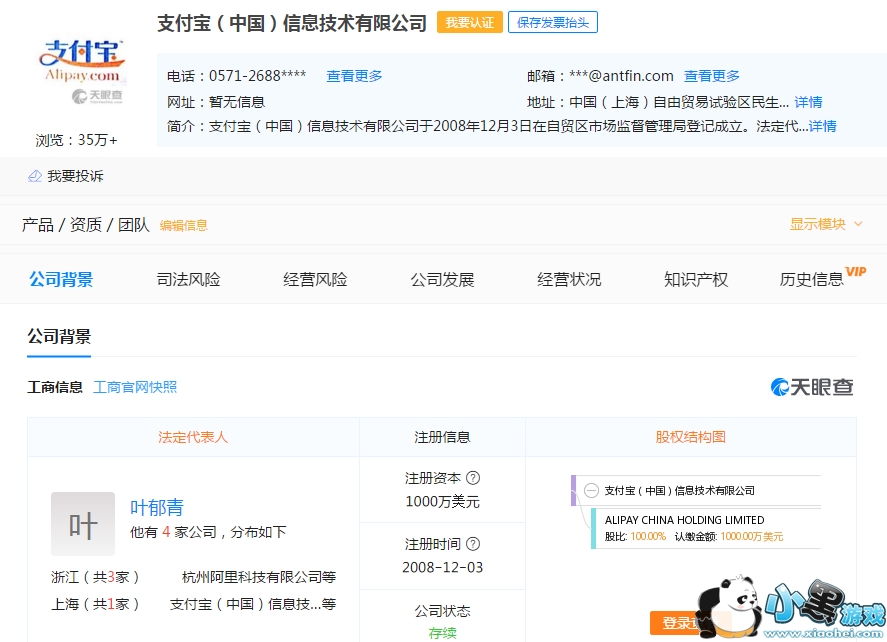Image resolution: width=887 pixels, height=642 pixels.
Task: Expand the 显示模块 dropdown
Action: tap(826, 224)
